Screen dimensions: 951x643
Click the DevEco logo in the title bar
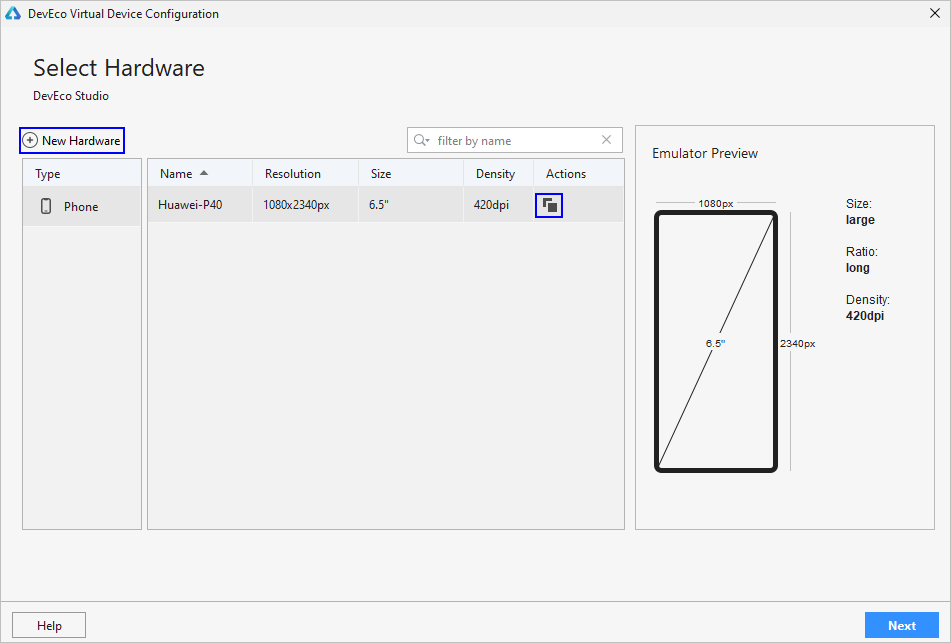(x=13, y=14)
